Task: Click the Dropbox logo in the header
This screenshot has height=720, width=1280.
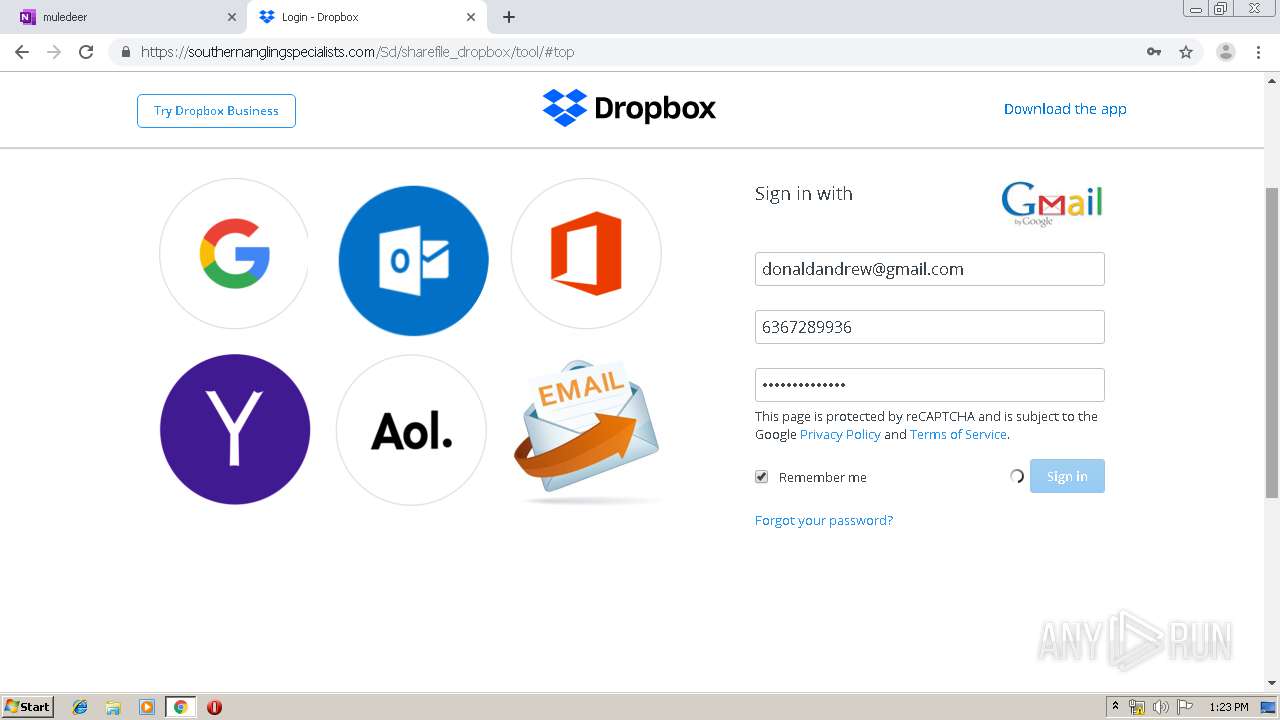Action: pos(629,107)
